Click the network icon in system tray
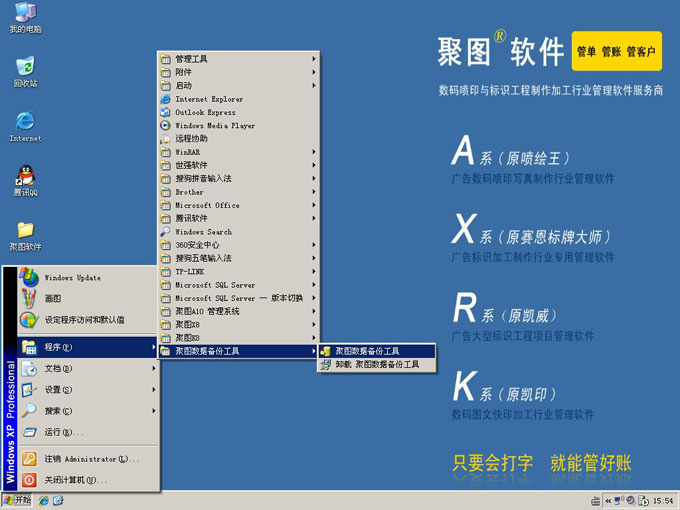Image resolution: width=680 pixels, height=510 pixels. pos(619,501)
